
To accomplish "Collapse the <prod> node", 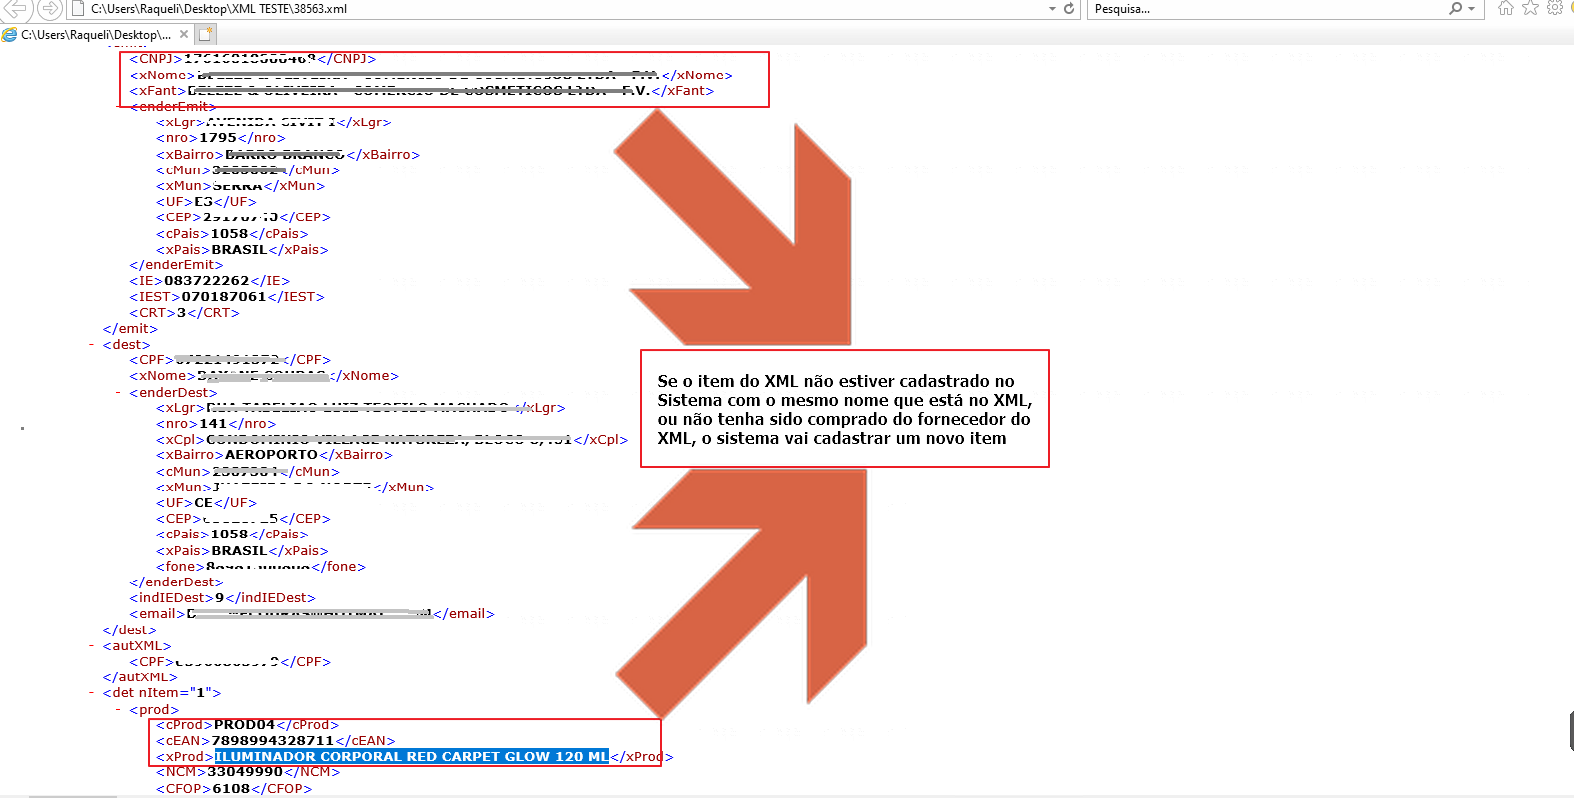I will [x=118, y=710].
